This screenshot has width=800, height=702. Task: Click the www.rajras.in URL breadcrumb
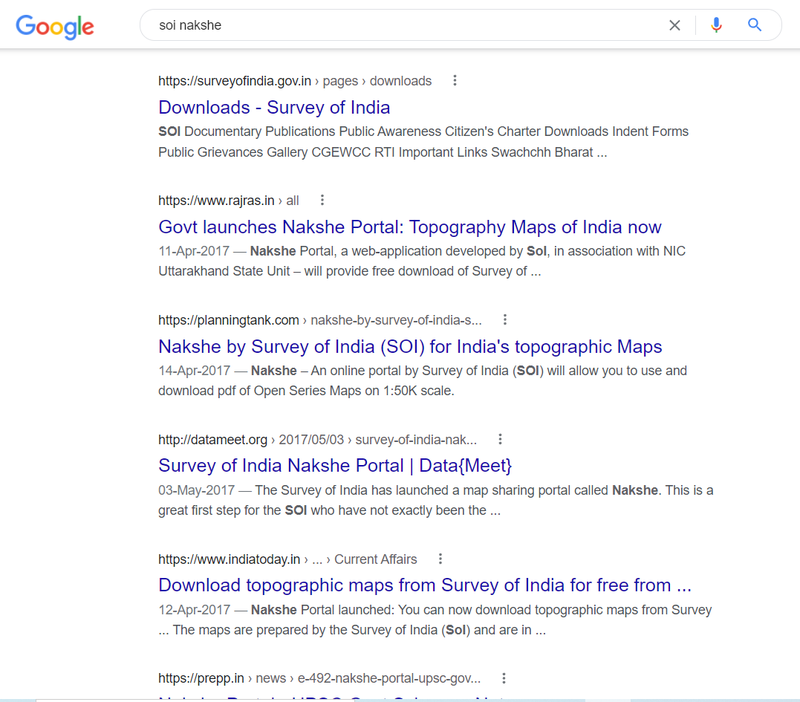tap(229, 200)
